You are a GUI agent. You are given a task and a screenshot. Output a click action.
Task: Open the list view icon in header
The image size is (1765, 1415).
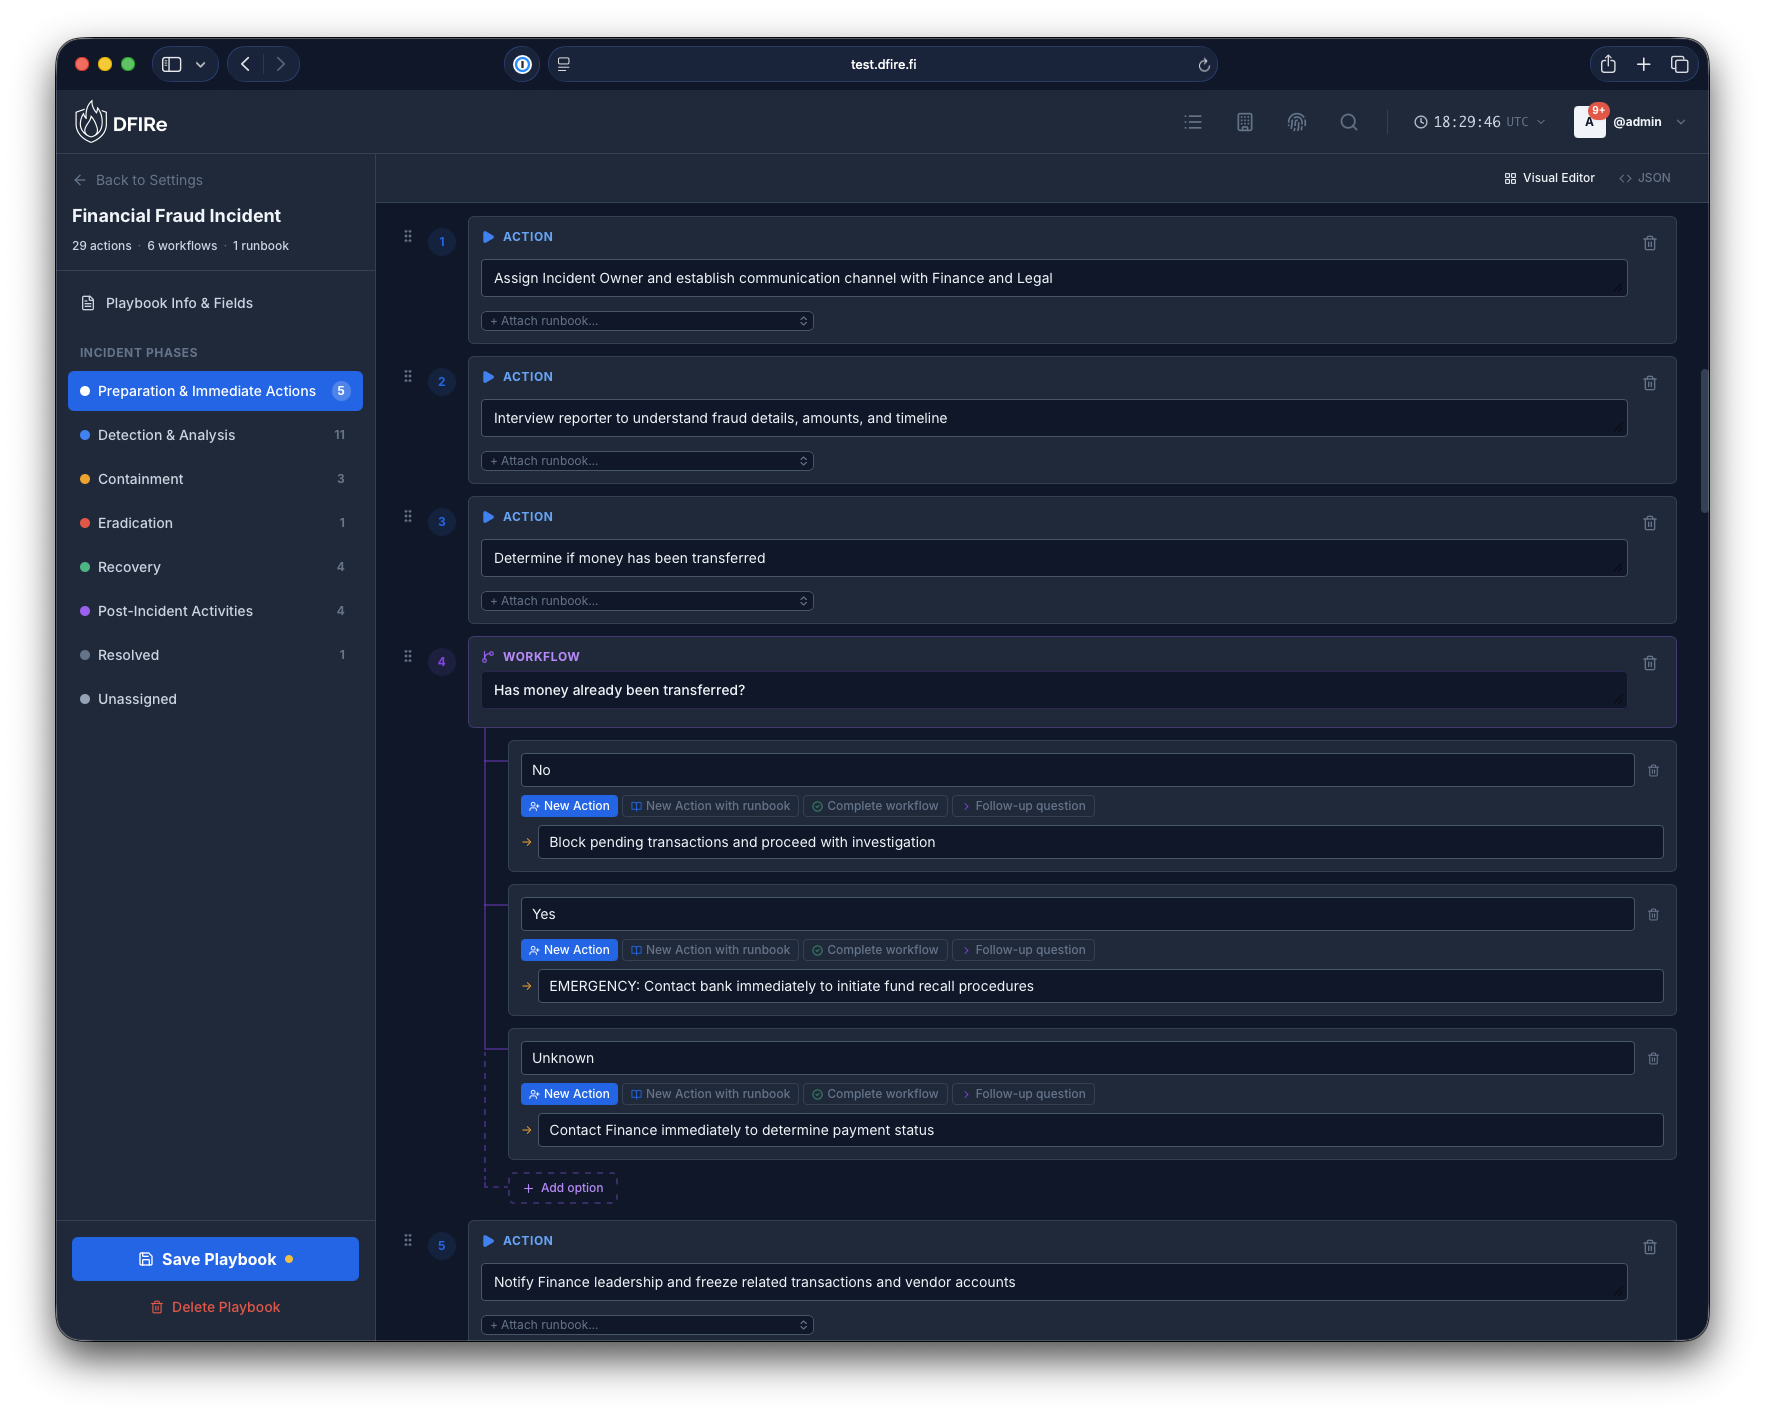click(1193, 122)
